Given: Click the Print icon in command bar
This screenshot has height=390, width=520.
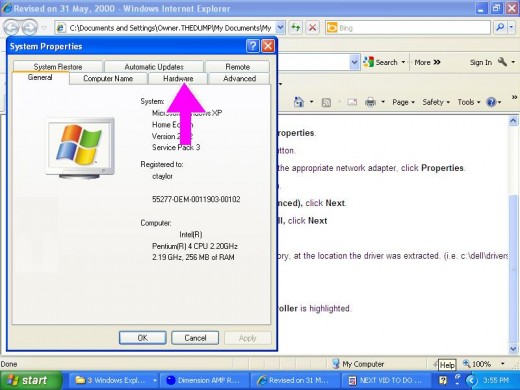Looking at the screenshot, I should [x=370, y=102].
